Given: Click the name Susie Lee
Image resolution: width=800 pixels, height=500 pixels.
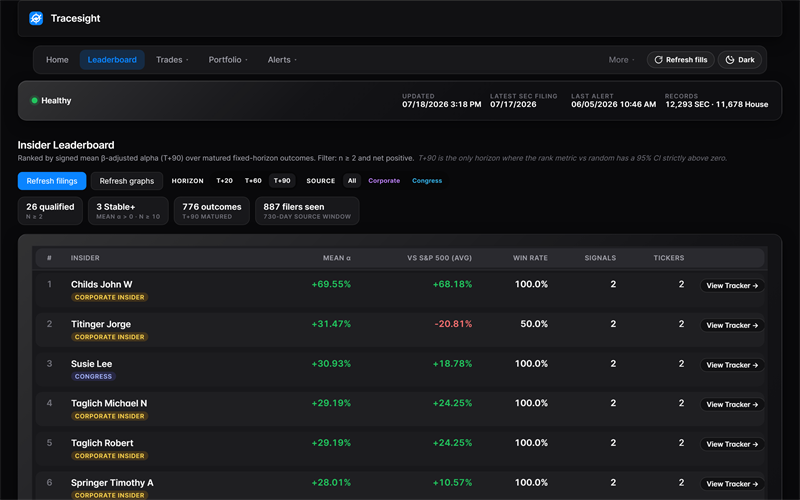Looking at the screenshot, I should pyautogui.click(x=91, y=364).
